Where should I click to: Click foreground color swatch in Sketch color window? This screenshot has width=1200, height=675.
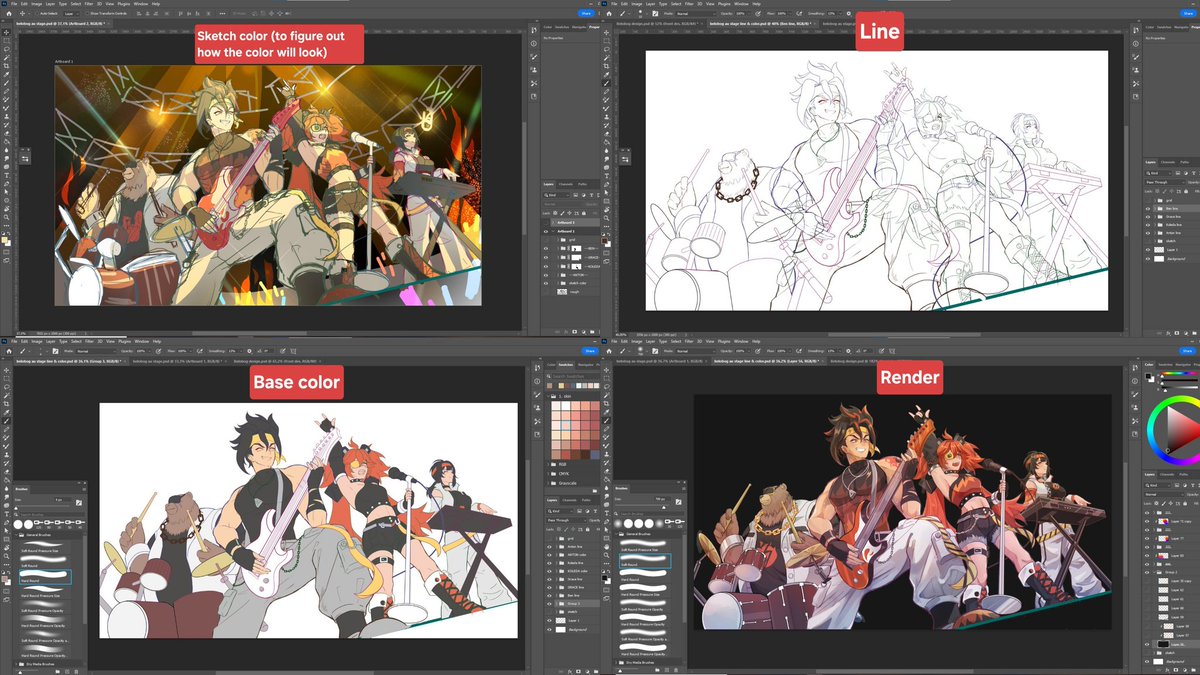point(4,240)
